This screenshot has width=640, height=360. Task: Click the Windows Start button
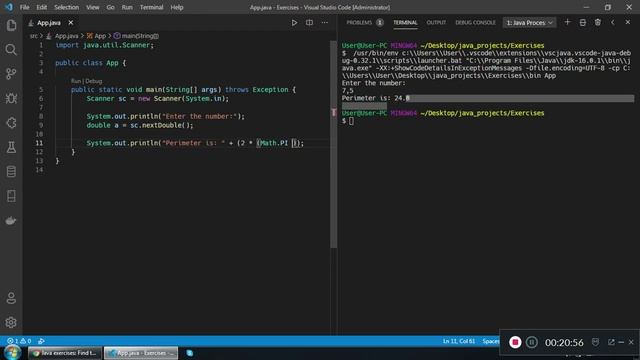pos(12,353)
